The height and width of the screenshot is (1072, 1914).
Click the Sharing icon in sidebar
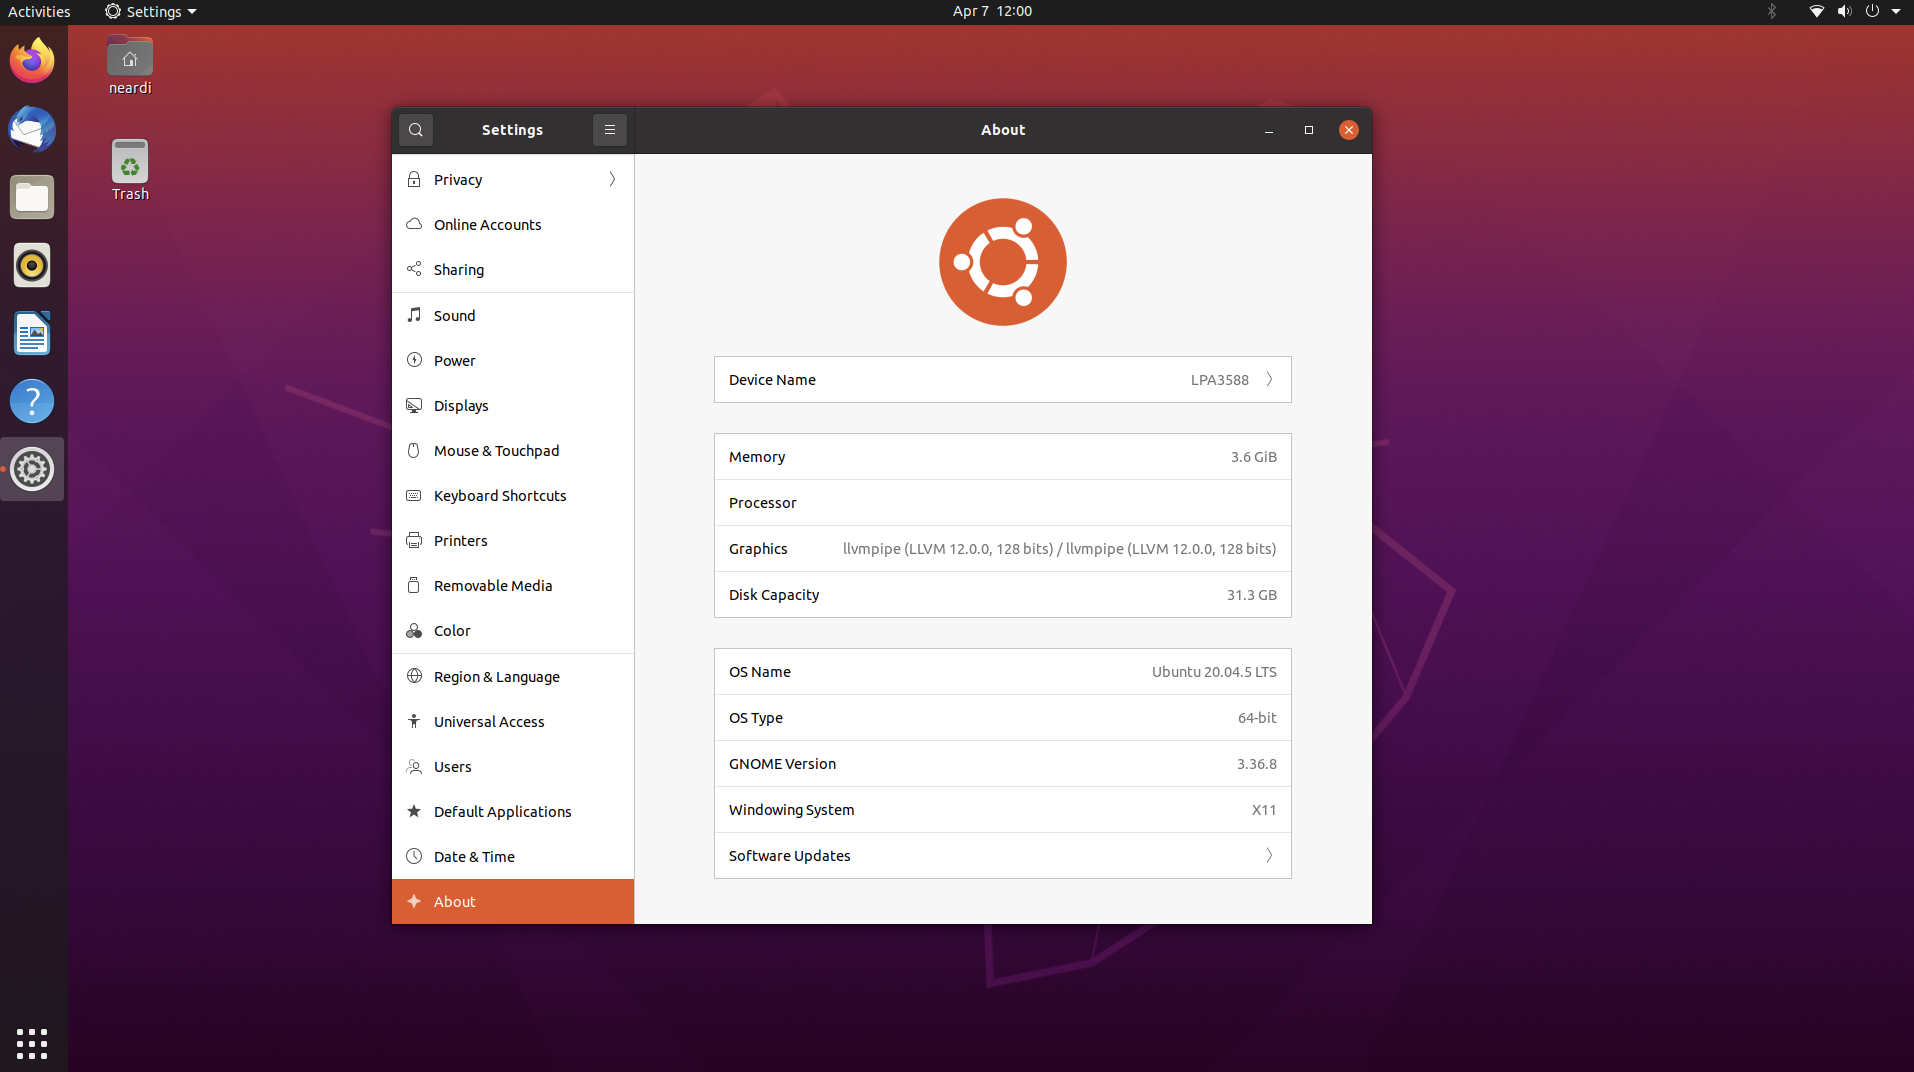point(414,269)
